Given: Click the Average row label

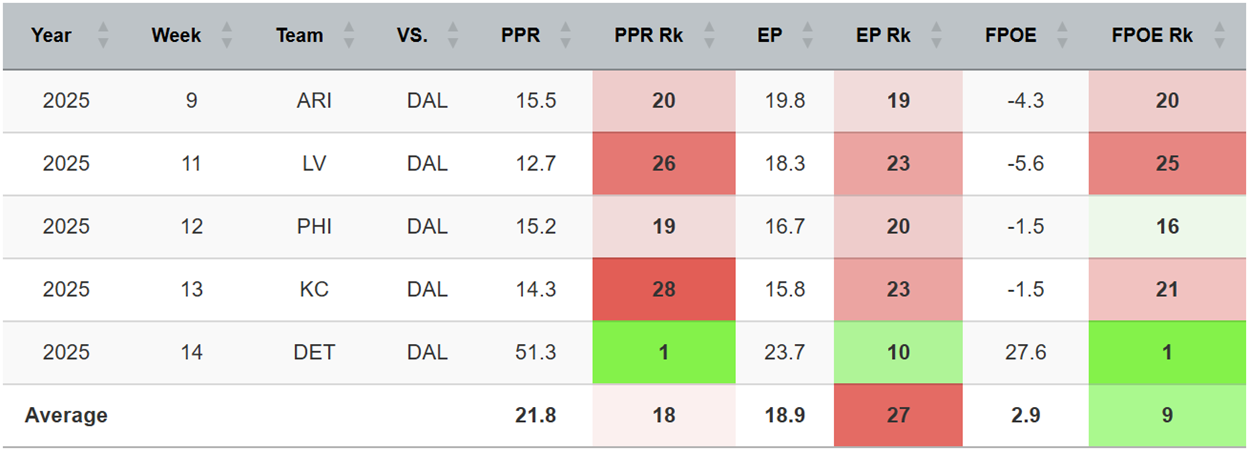Looking at the screenshot, I should pyautogui.click(x=66, y=416).
